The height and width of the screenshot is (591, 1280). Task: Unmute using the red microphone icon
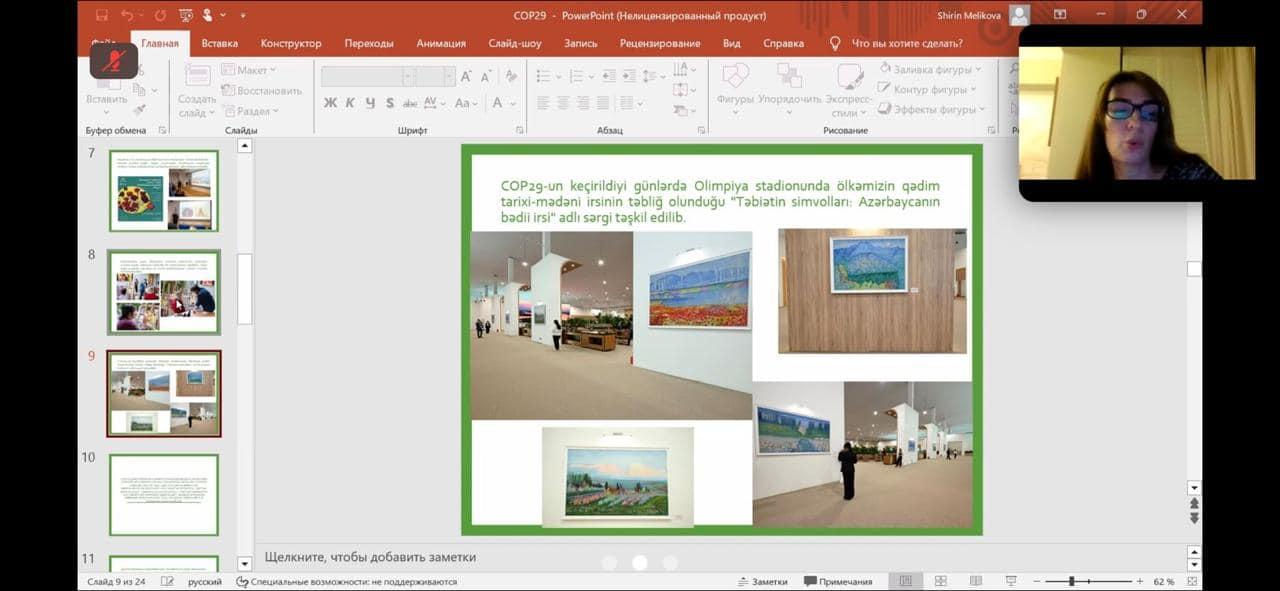(x=114, y=60)
